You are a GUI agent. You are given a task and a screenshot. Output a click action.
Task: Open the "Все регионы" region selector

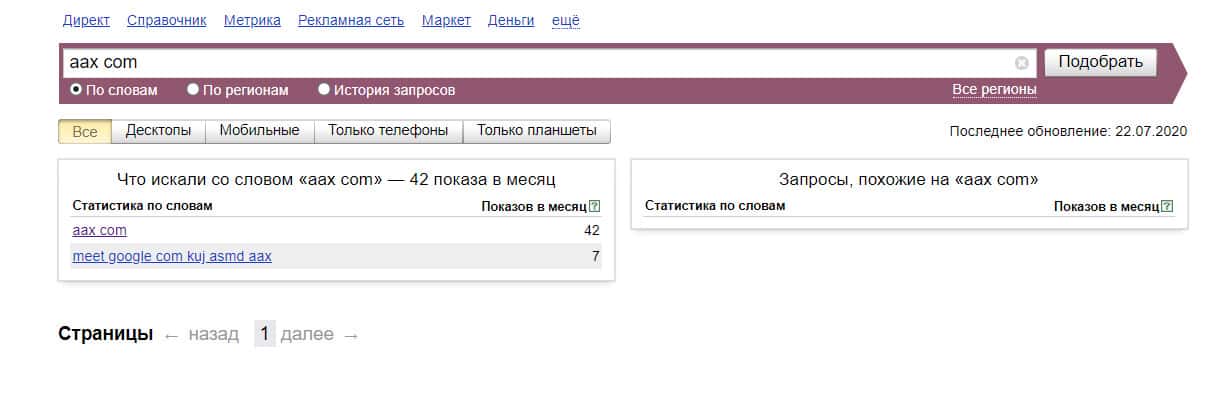point(994,90)
